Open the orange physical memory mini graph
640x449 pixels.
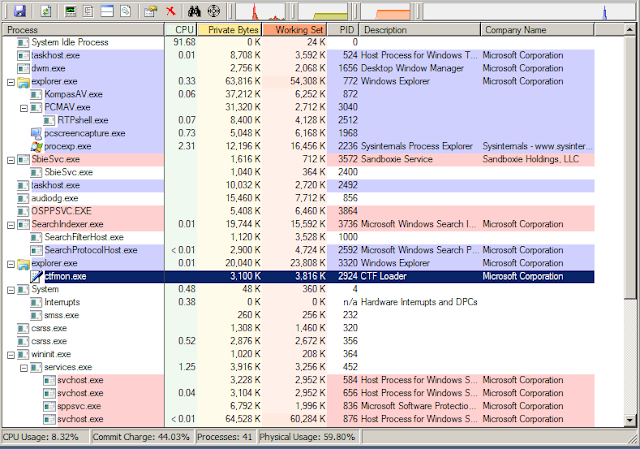tap(386, 11)
